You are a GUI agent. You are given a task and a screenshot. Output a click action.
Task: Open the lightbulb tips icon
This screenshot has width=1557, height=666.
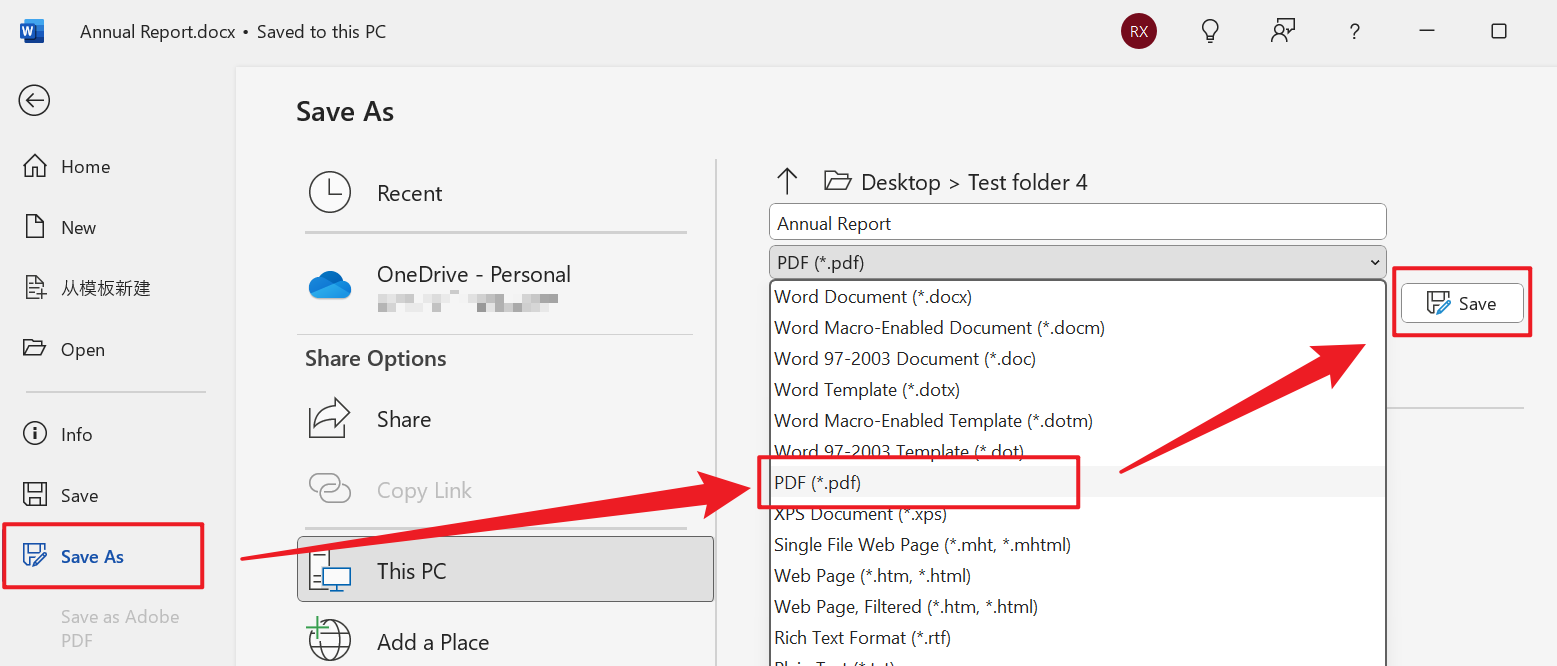tap(1210, 31)
